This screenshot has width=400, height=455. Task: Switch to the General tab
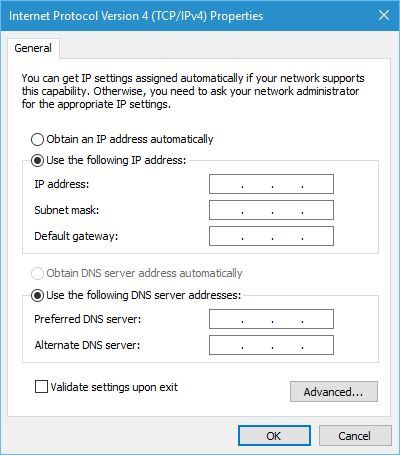33,48
